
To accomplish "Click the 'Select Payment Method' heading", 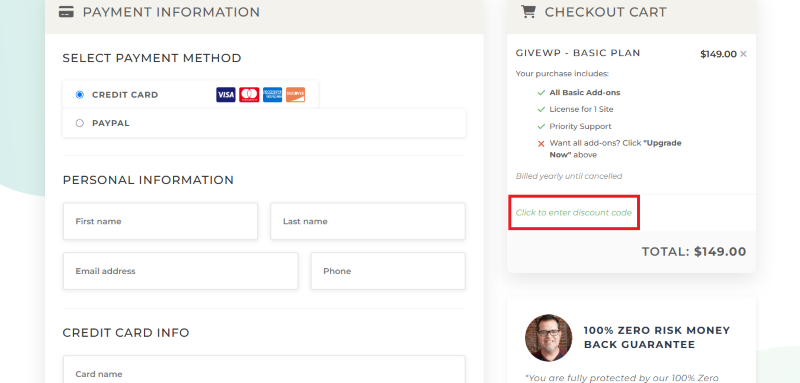I will [152, 58].
